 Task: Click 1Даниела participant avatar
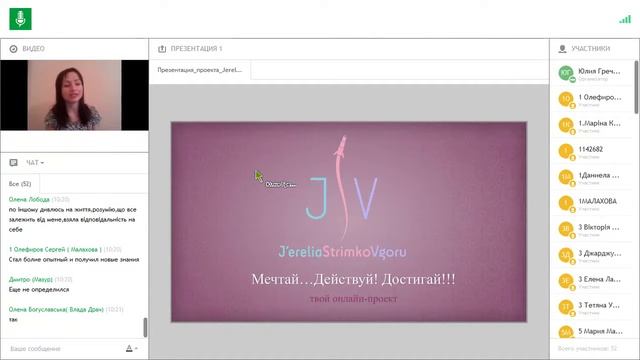tap(566, 177)
